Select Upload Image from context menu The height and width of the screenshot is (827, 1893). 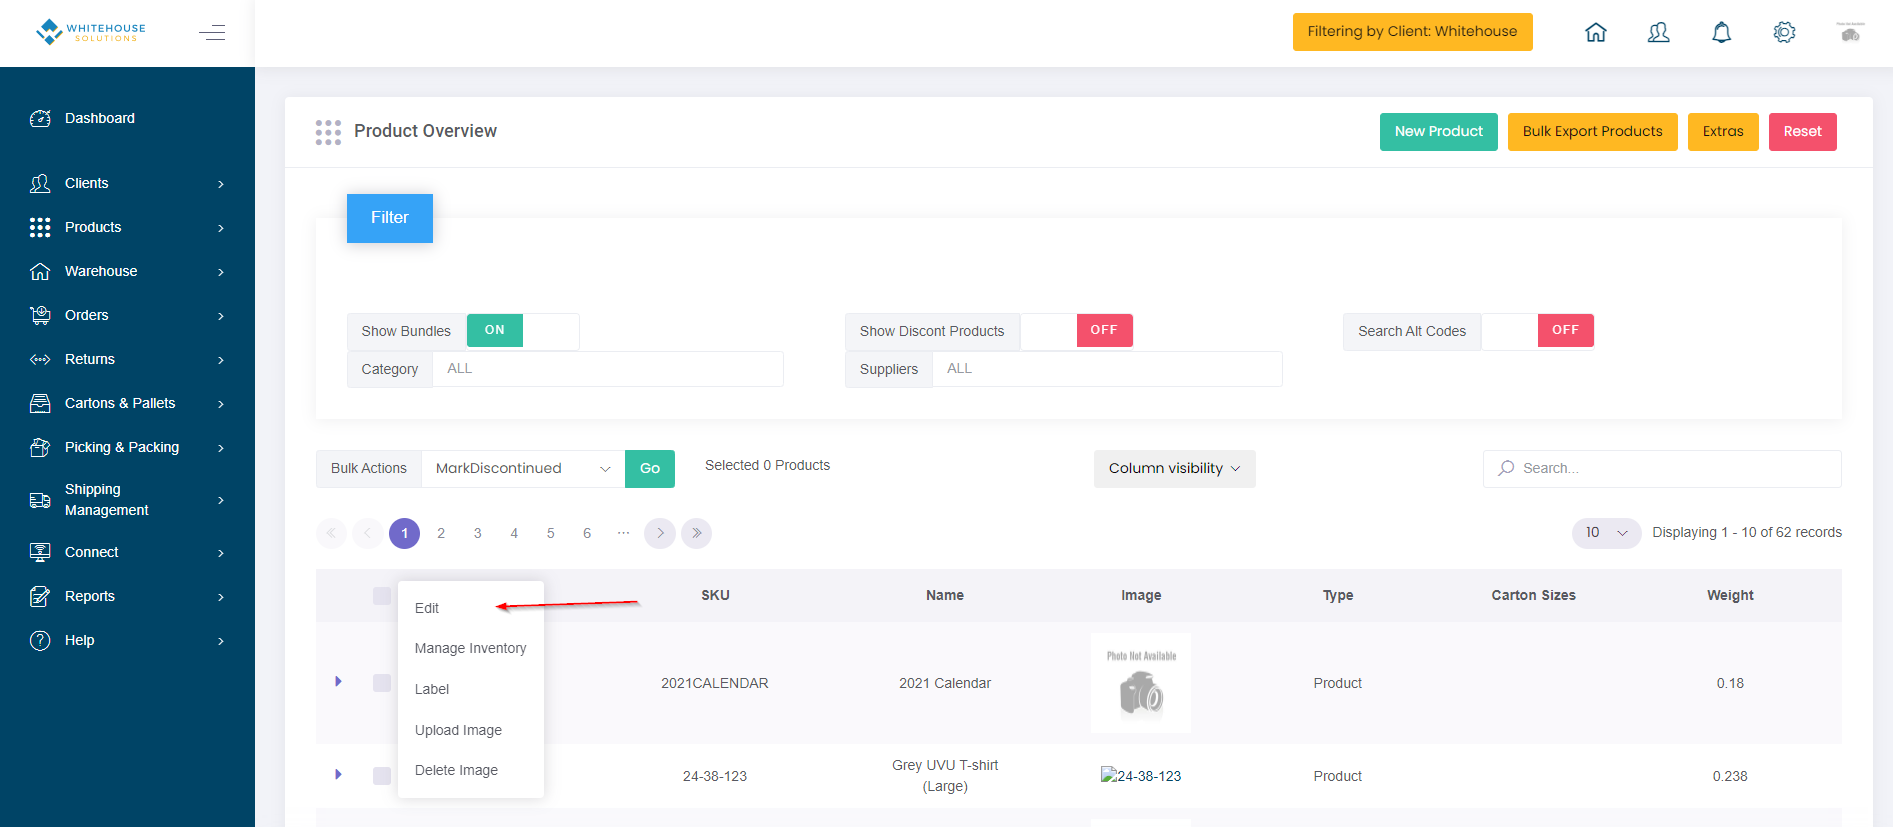458,731
